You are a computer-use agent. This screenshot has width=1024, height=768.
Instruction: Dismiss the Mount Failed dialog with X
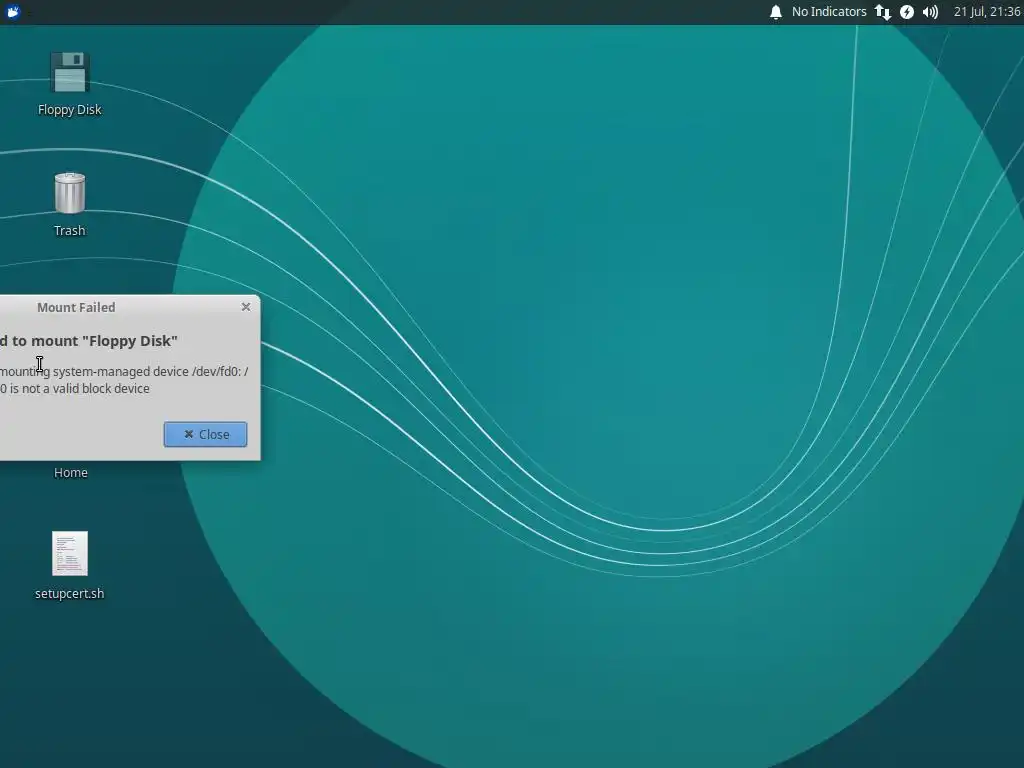point(246,307)
